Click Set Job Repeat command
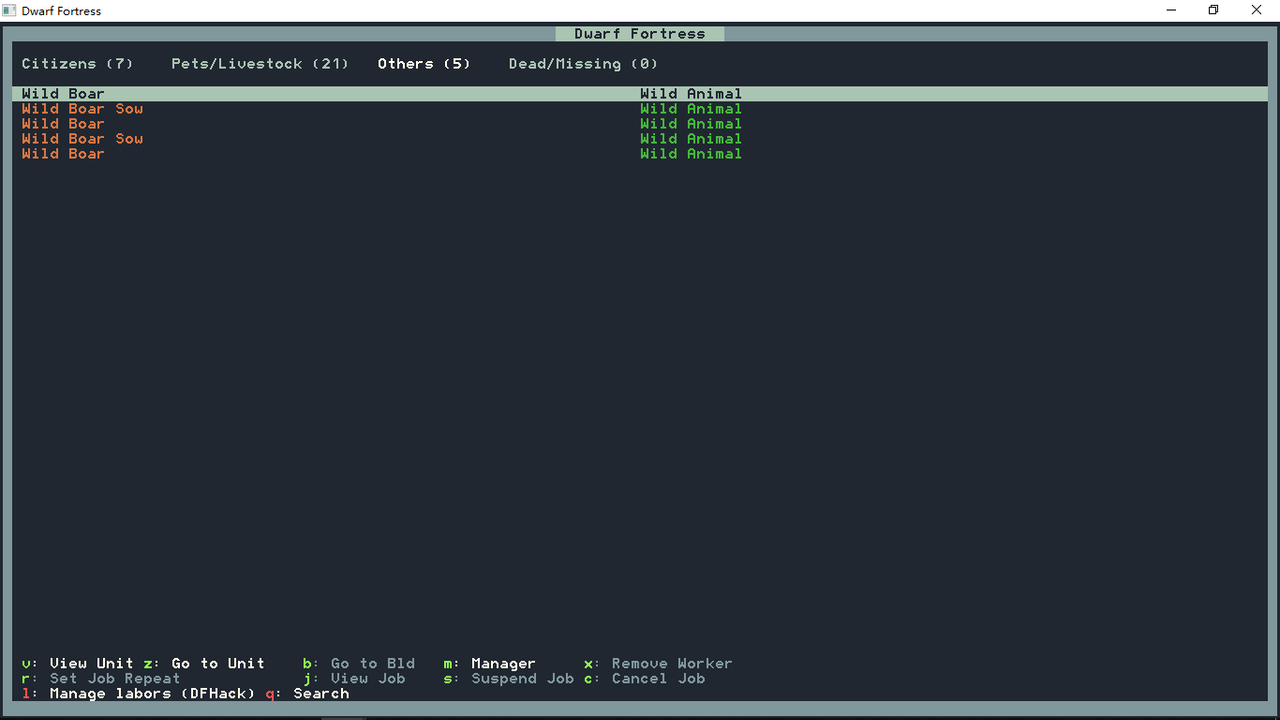 pos(101,679)
